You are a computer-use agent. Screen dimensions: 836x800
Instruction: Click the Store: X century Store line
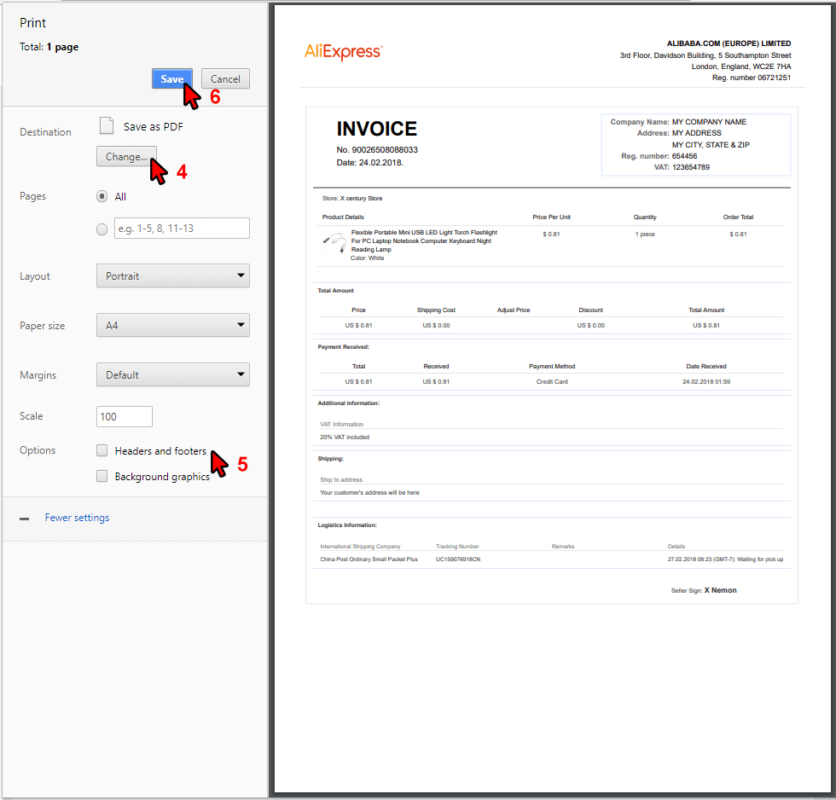click(x=352, y=198)
